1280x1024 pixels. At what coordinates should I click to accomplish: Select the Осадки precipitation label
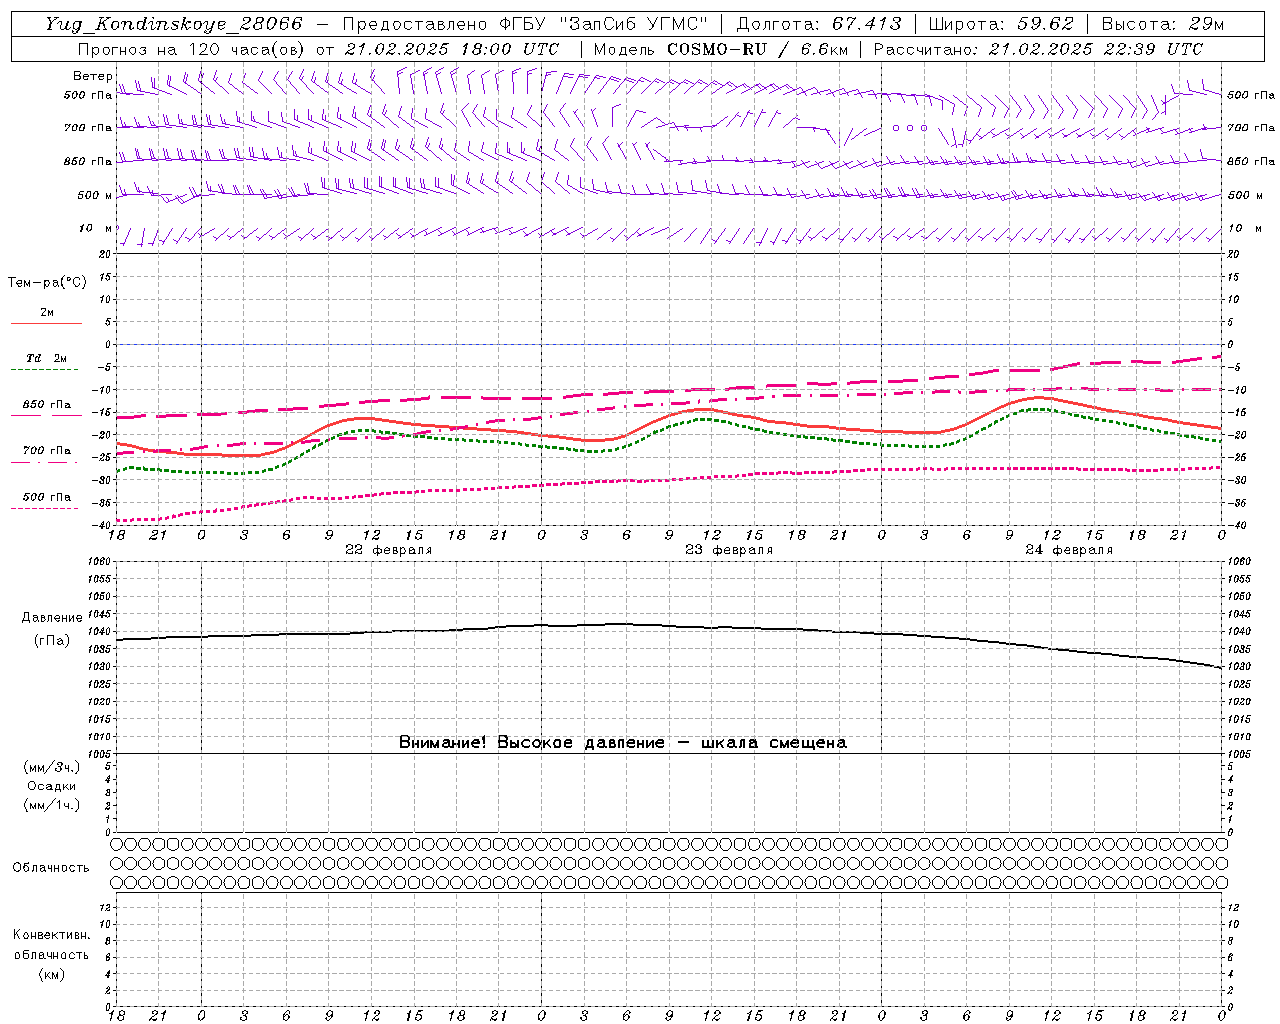click(x=52, y=786)
